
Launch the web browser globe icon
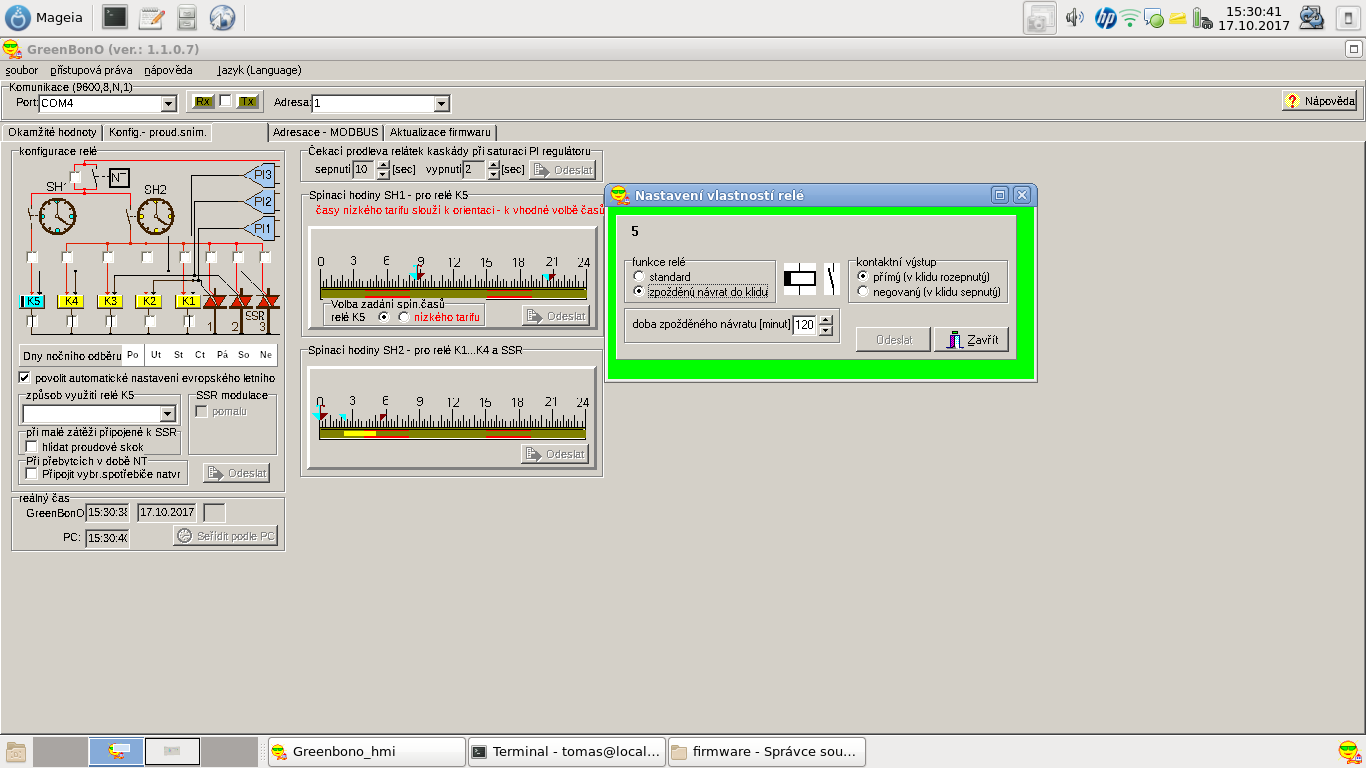pyautogui.click(x=222, y=17)
